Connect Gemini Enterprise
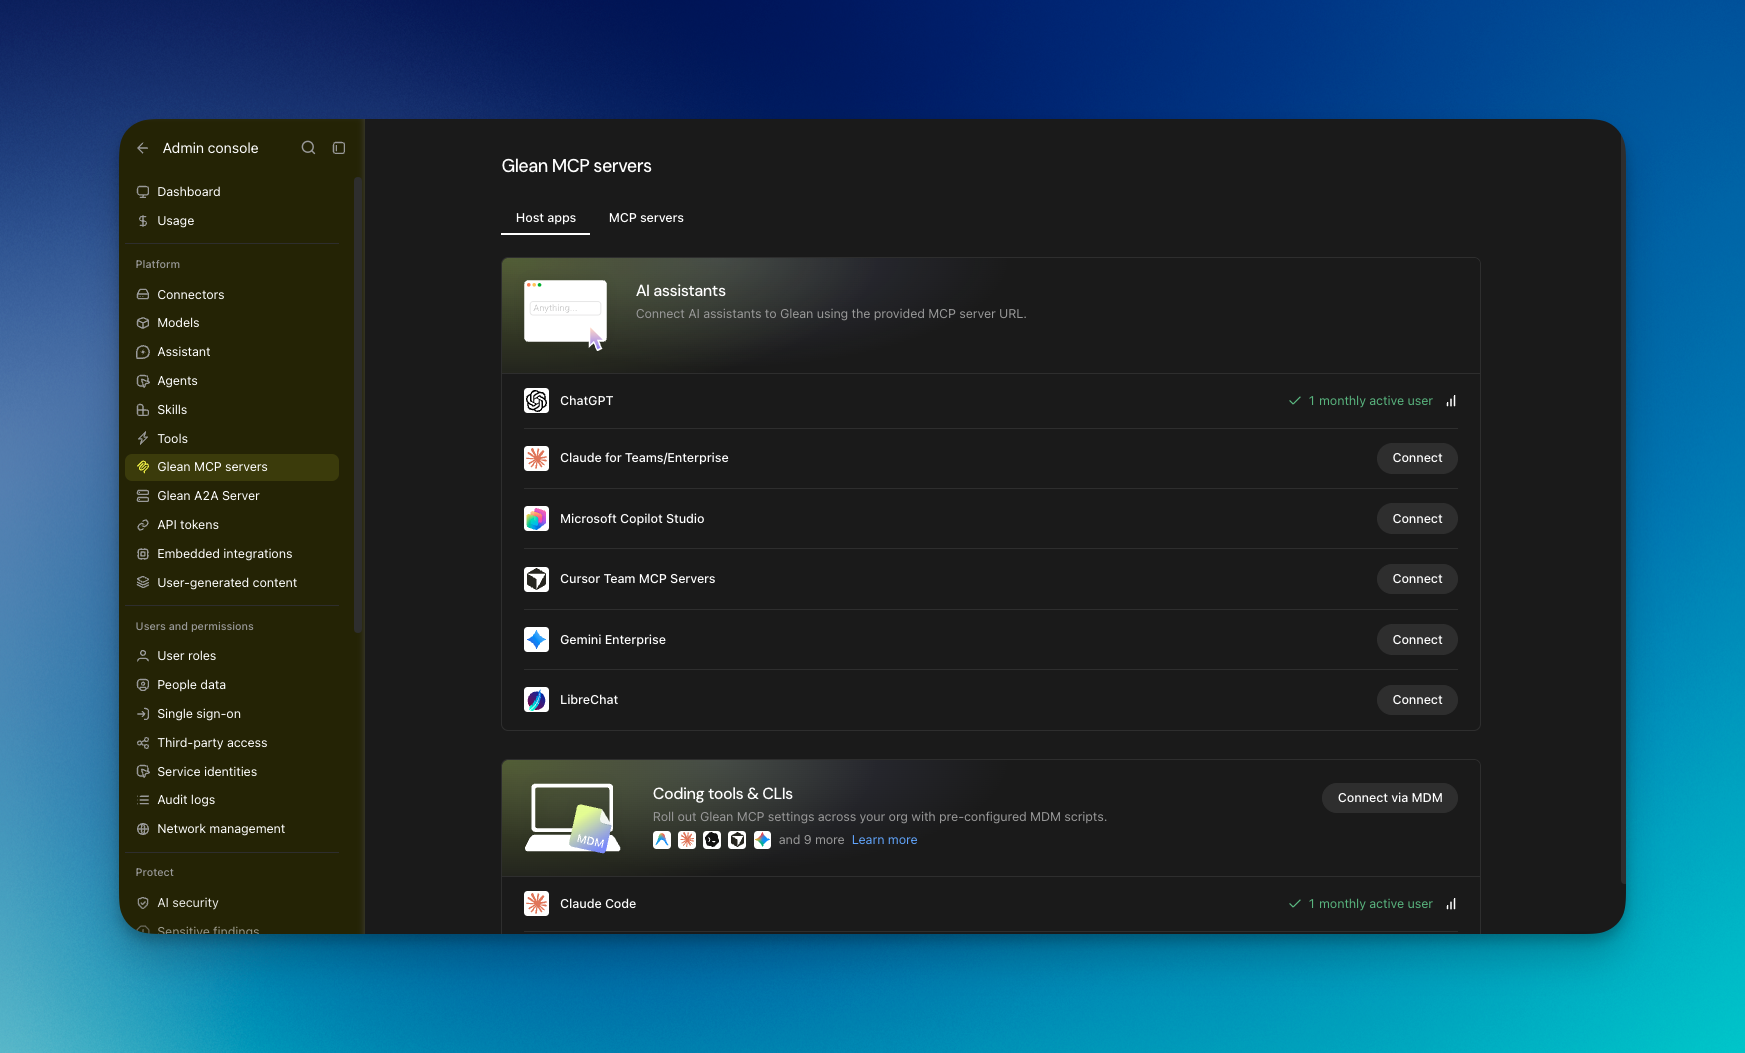Viewport: 1745px width, 1053px height. pos(1417,640)
